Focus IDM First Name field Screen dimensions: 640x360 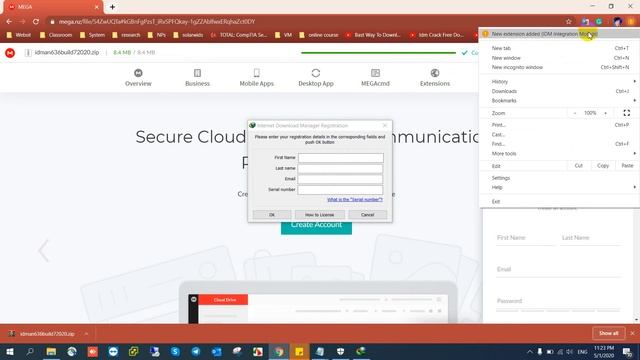(341, 158)
